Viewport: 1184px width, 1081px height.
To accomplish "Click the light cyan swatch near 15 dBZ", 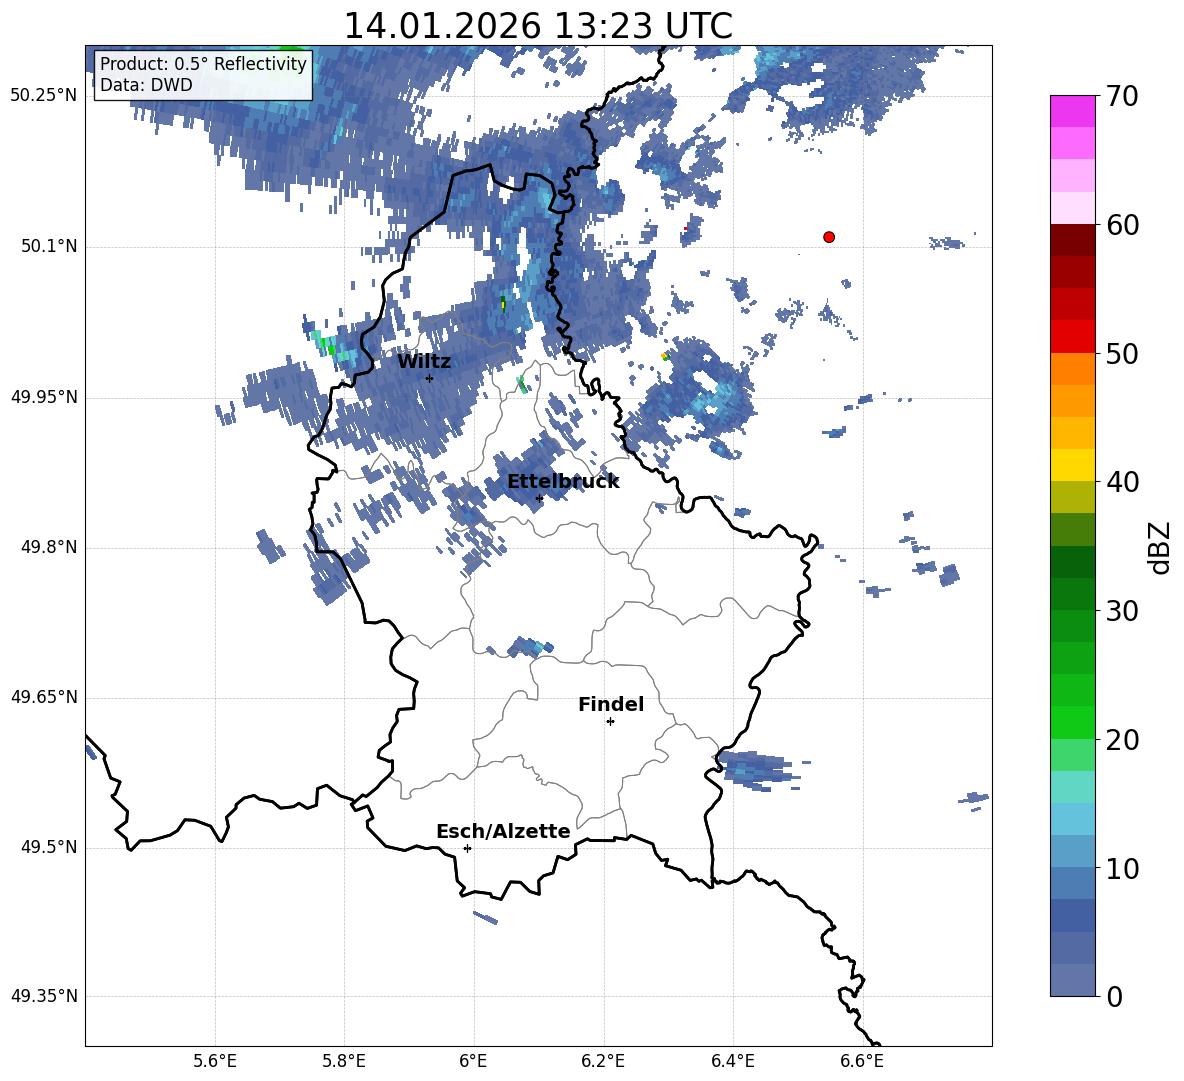I will pos(1072,787).
